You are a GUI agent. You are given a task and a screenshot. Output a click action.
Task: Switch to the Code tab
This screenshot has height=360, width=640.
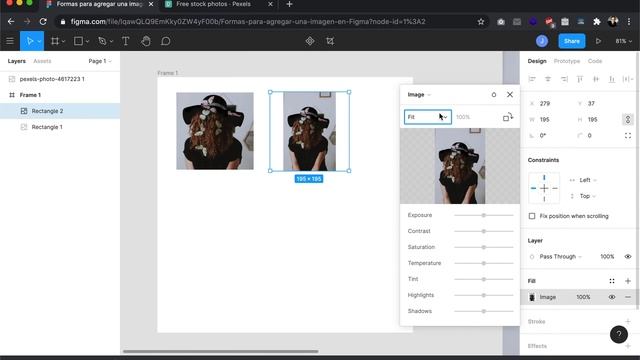[x=595, y=61]
